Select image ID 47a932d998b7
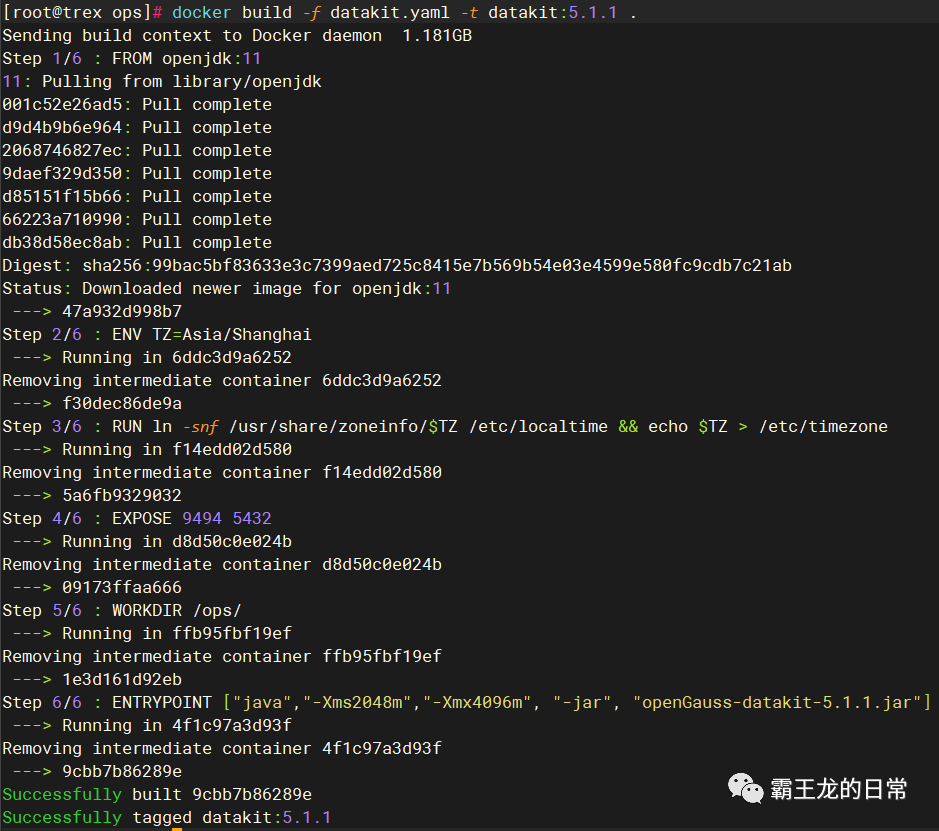Viewport: 939px width, 831px height. pyautogui.click(x=122, y=312)
